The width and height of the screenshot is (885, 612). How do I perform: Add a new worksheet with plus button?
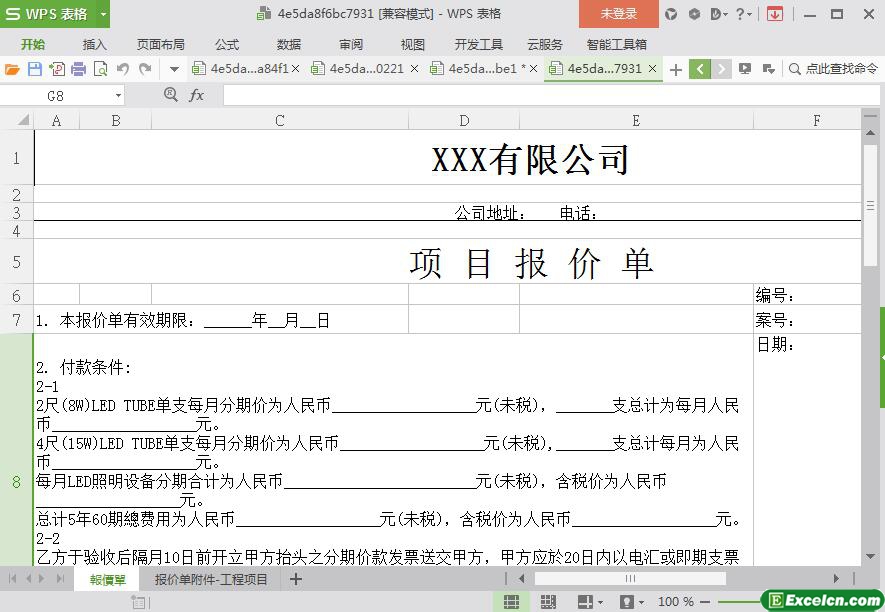tap(295, 579)
